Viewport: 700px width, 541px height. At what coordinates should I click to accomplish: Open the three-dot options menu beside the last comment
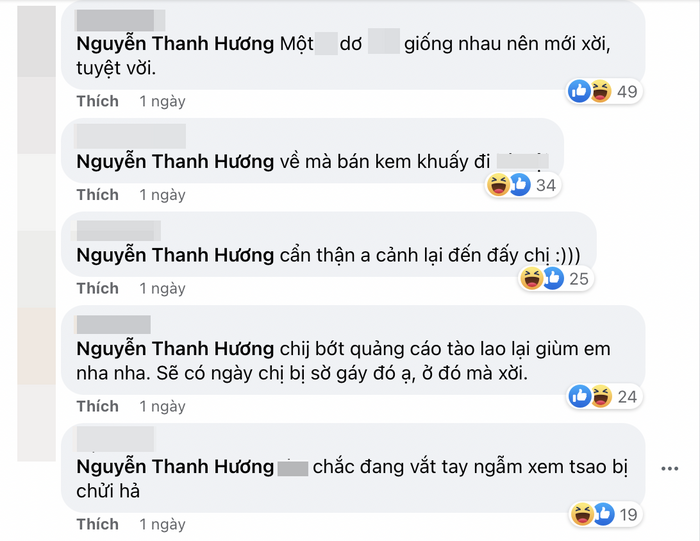click(x=669, y=468)
